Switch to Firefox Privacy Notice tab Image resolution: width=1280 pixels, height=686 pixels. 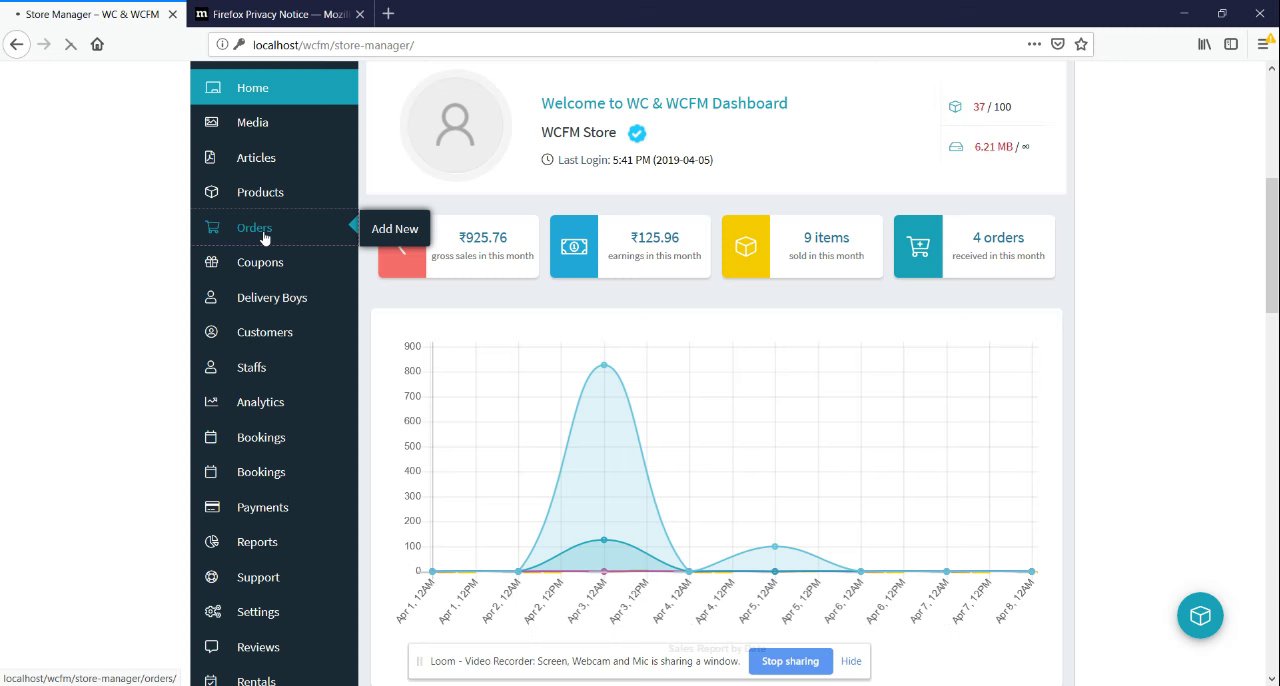tap(273, 14)
